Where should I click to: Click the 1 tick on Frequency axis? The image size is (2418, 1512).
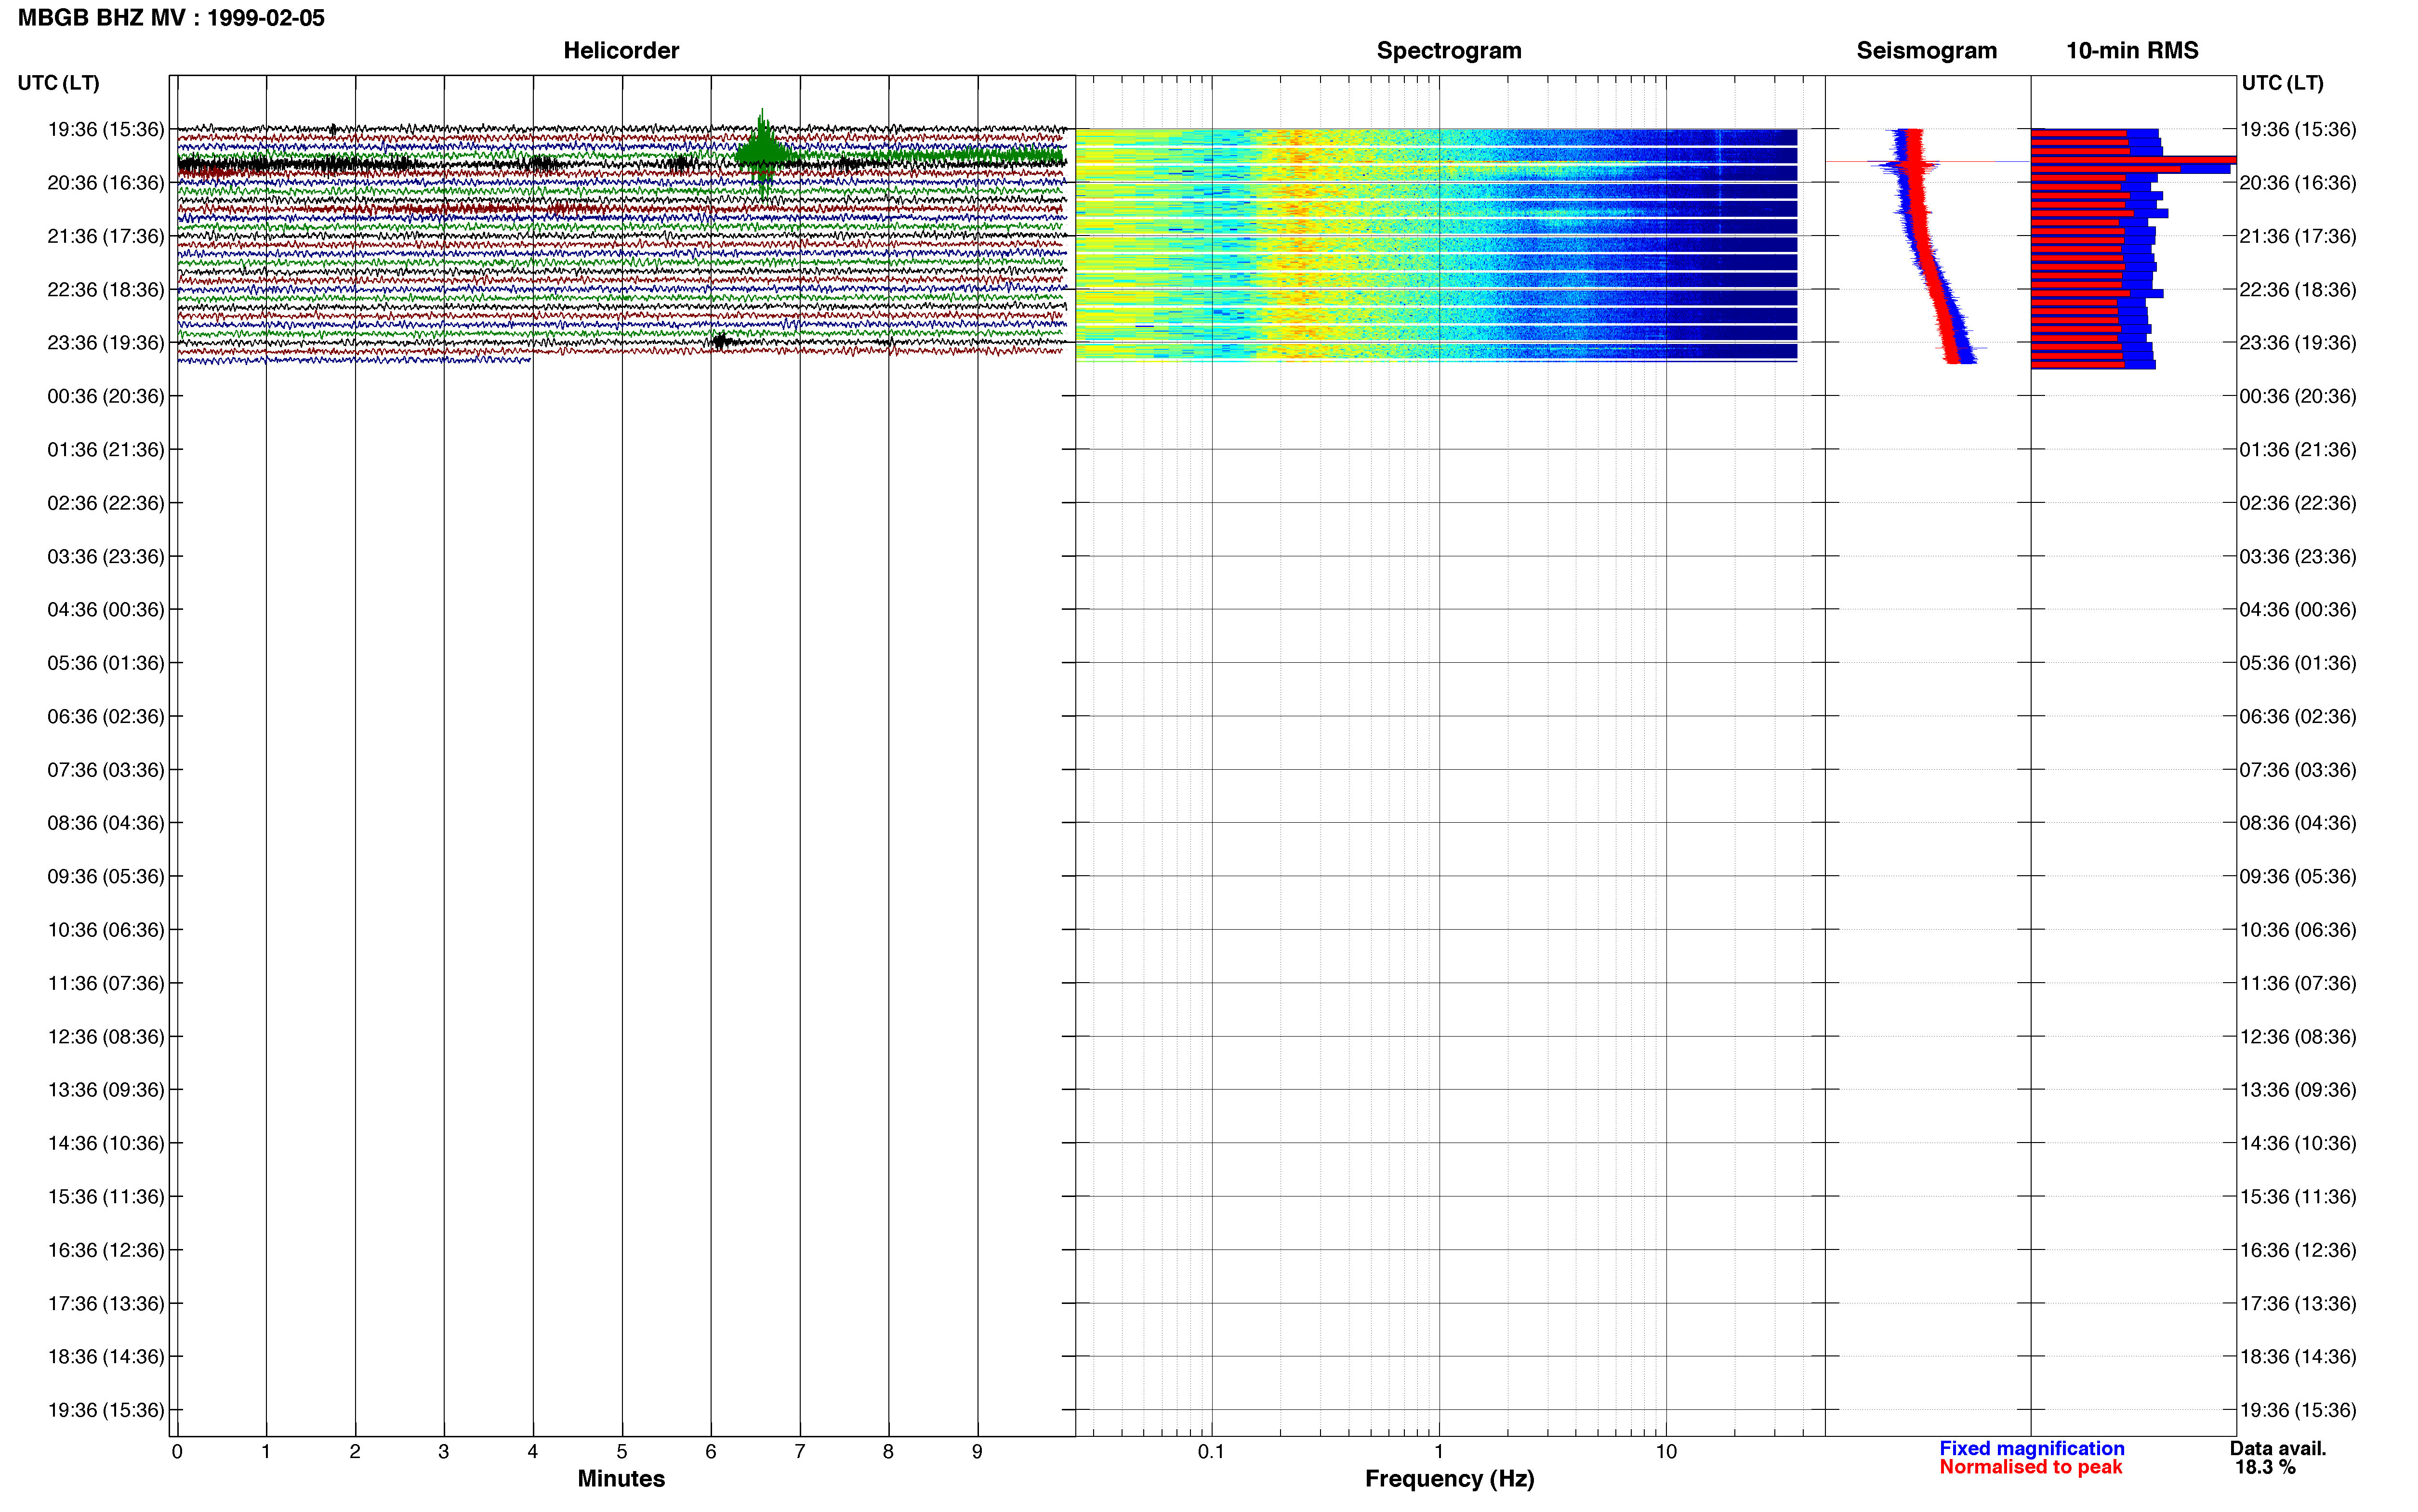[1439, 1452]
